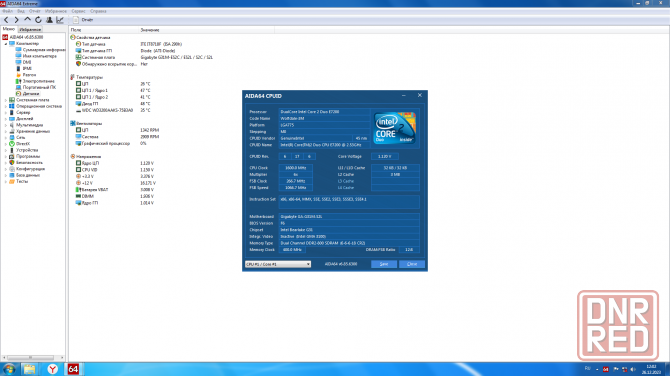
Task: Open the Windows Start menu
Action: coord(9,369)
